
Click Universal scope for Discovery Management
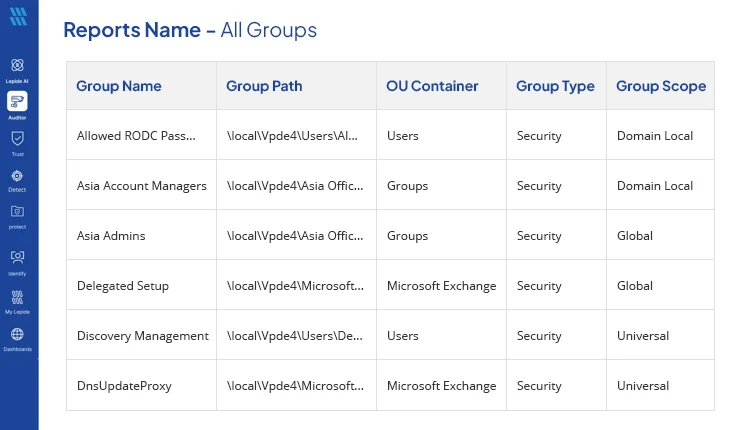pyautogui.click(x=643, y=336)
